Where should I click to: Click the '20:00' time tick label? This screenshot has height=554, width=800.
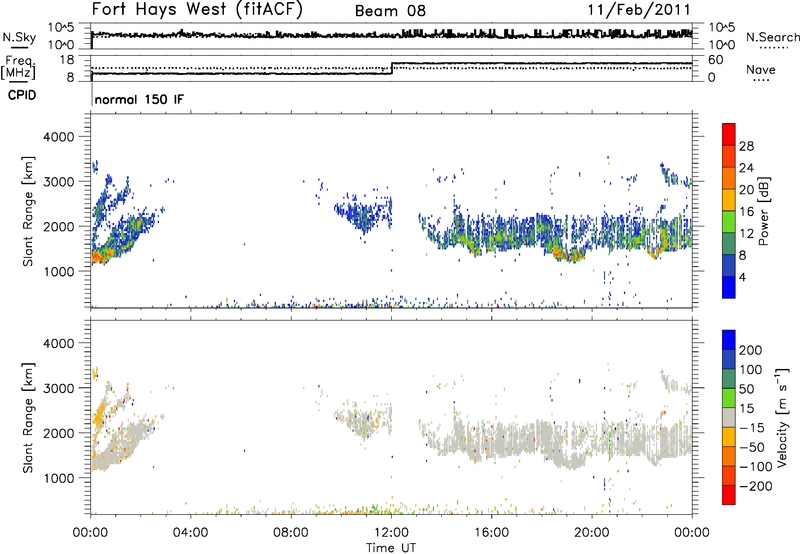click(592, 533)
